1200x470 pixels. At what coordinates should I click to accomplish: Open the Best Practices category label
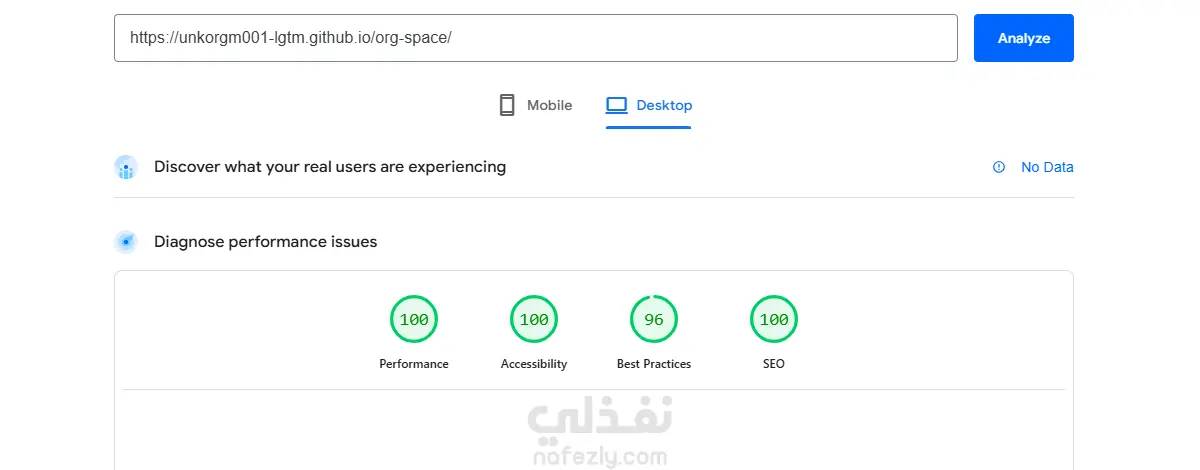pos(654,364)
